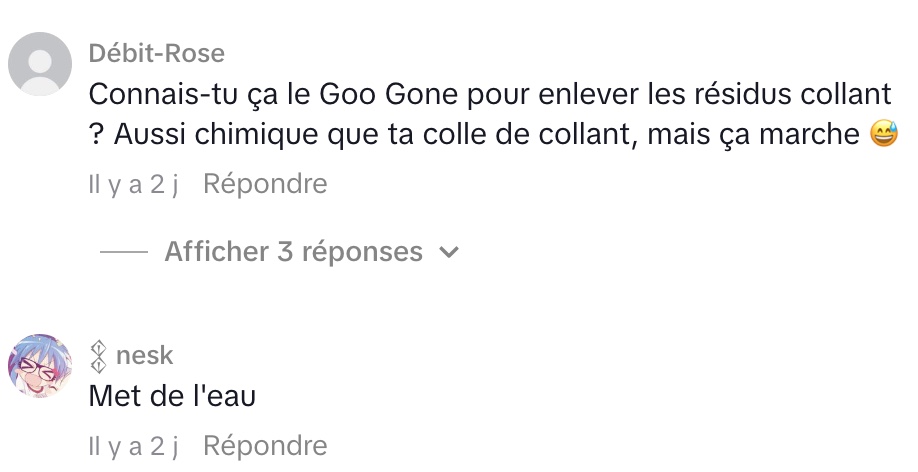Reply to Débit-Rose's comment via Répondre

tap(265, 184)
